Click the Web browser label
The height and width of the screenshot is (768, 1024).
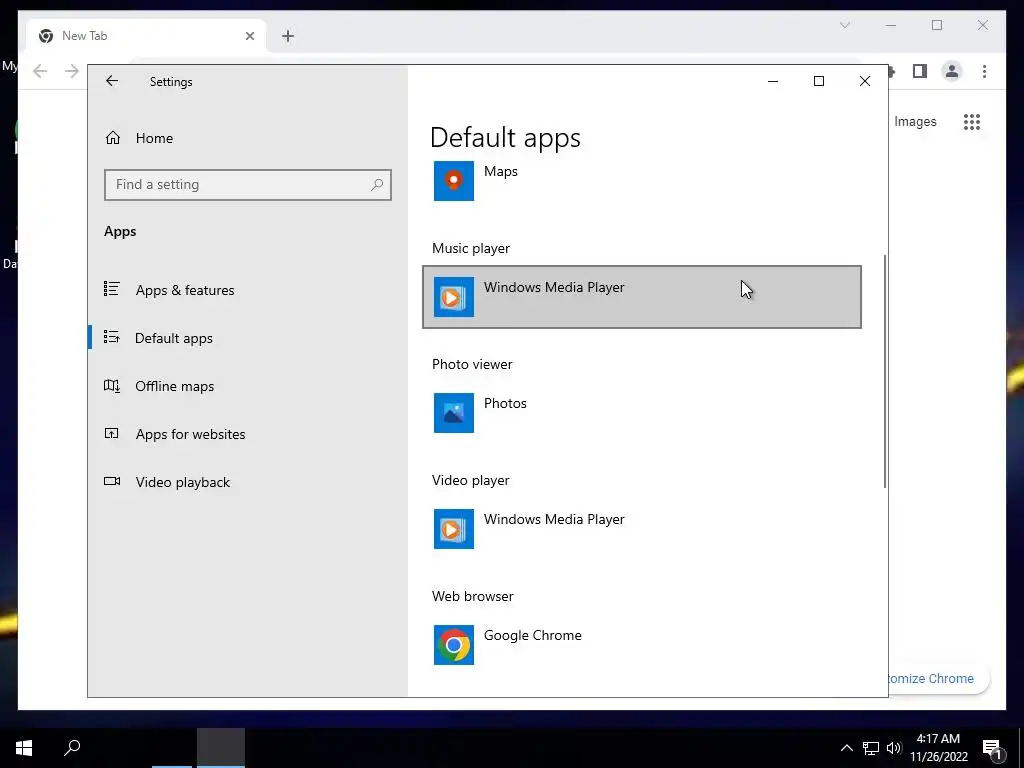(472, 596)
